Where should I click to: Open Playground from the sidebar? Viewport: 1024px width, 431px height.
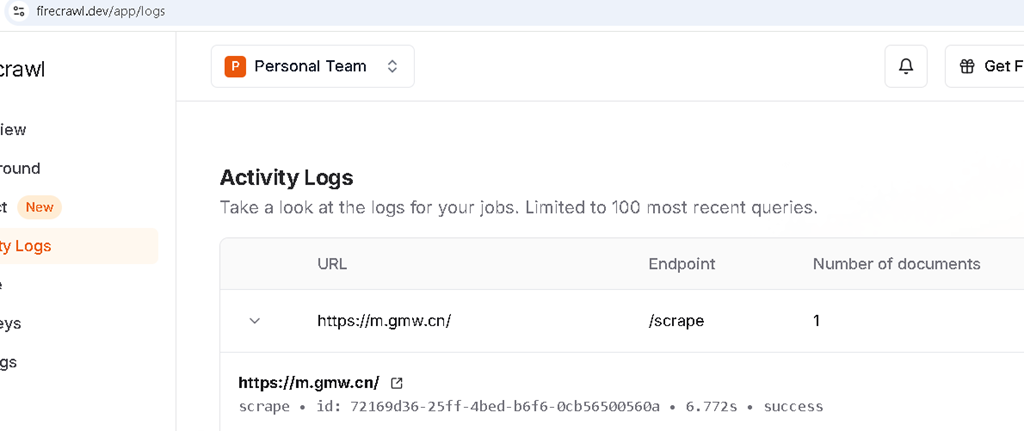pos(20,168)
